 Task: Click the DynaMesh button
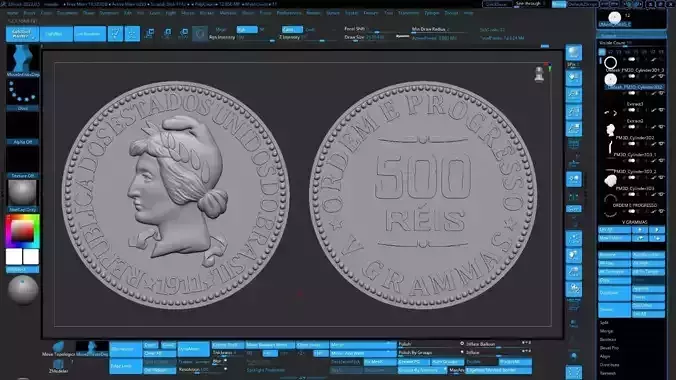pos(193,349)
